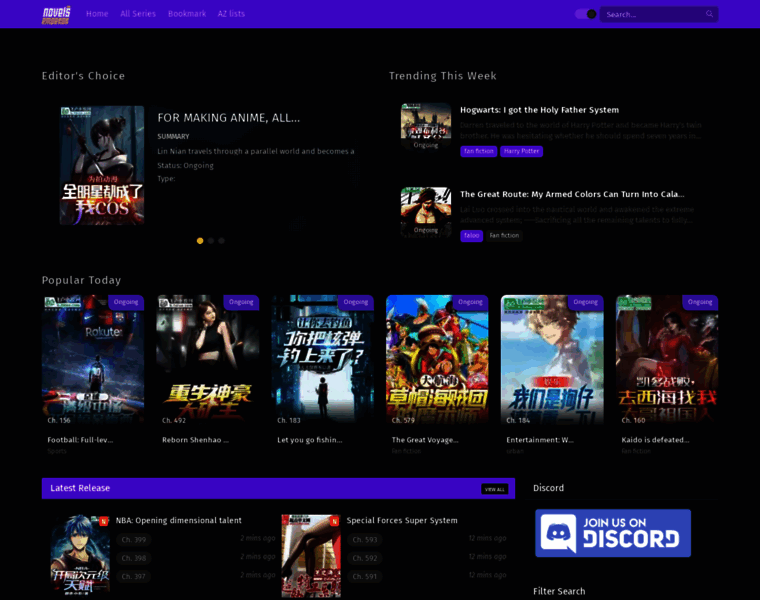760x600 pixels.
Task: Select the third Editor's Choice carousel dot
Action: click(222, 241)
